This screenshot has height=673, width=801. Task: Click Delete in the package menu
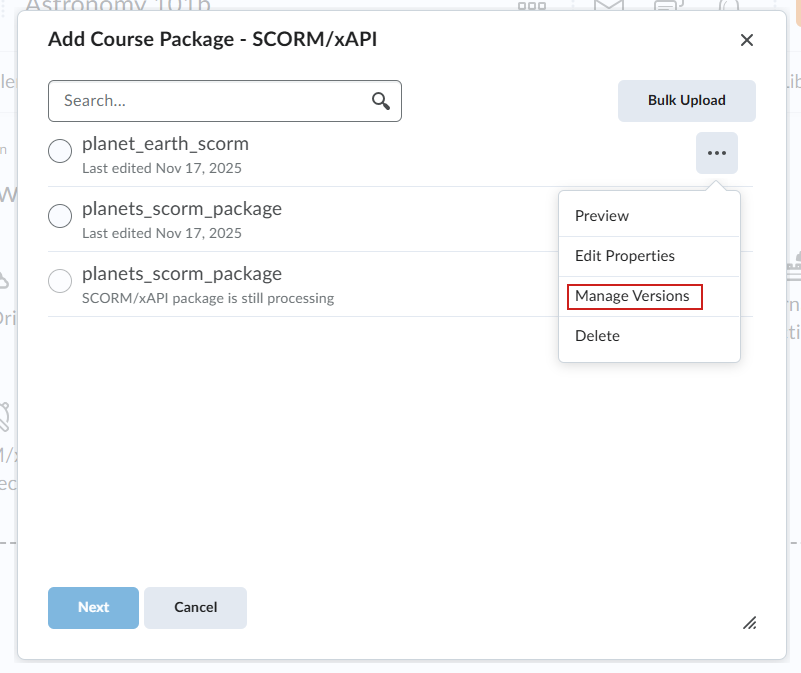[x=597, y=336]
